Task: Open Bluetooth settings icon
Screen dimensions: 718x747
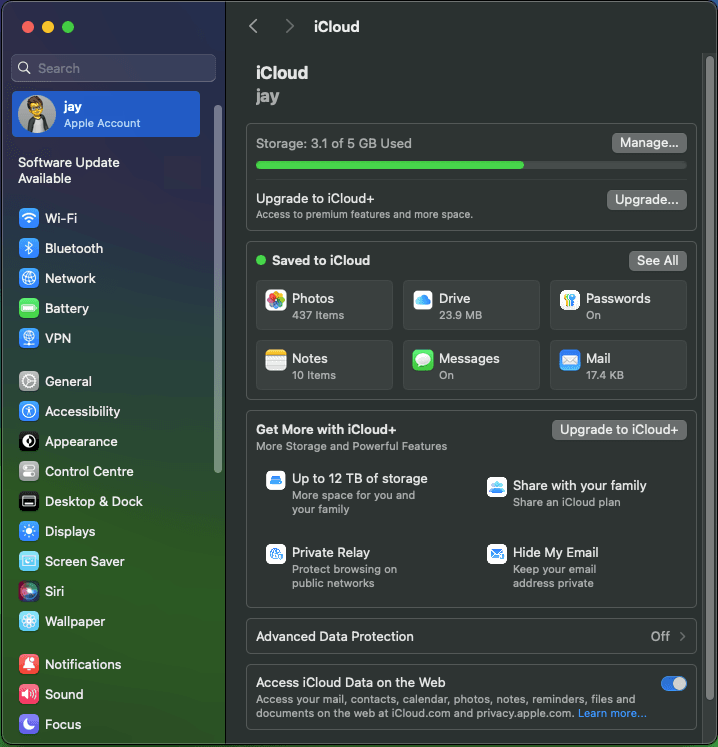Action: click(x=29, y=248)
